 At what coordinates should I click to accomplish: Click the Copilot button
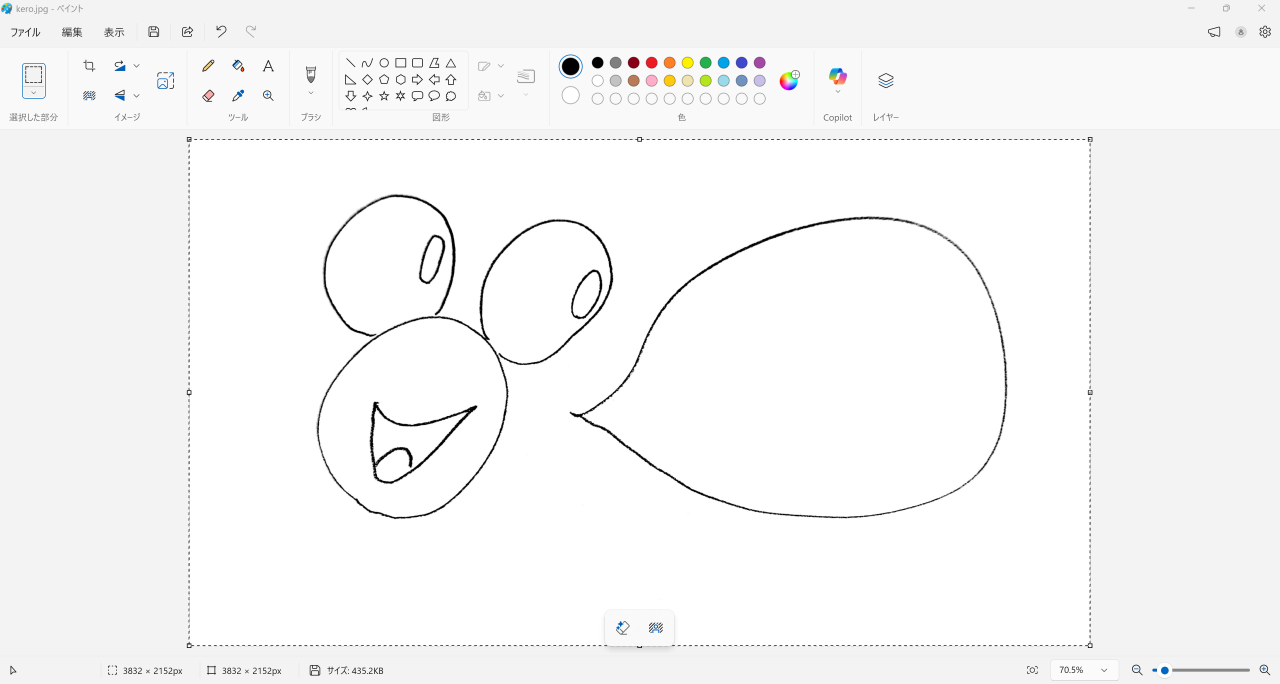click(x=837, y=77)
